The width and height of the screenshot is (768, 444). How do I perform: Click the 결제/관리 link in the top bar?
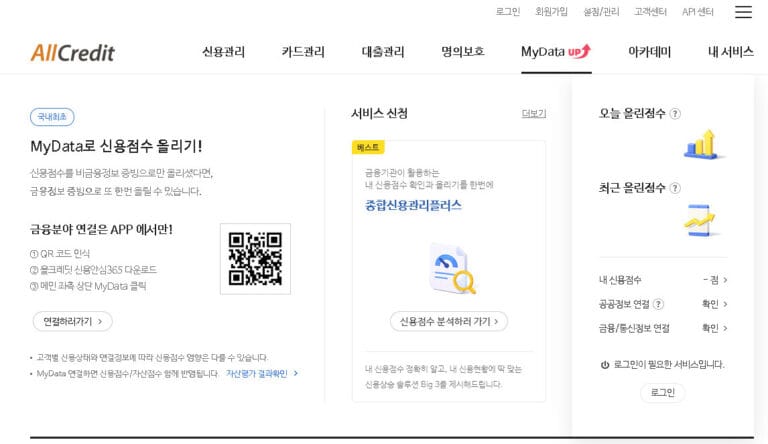[601, 12]
